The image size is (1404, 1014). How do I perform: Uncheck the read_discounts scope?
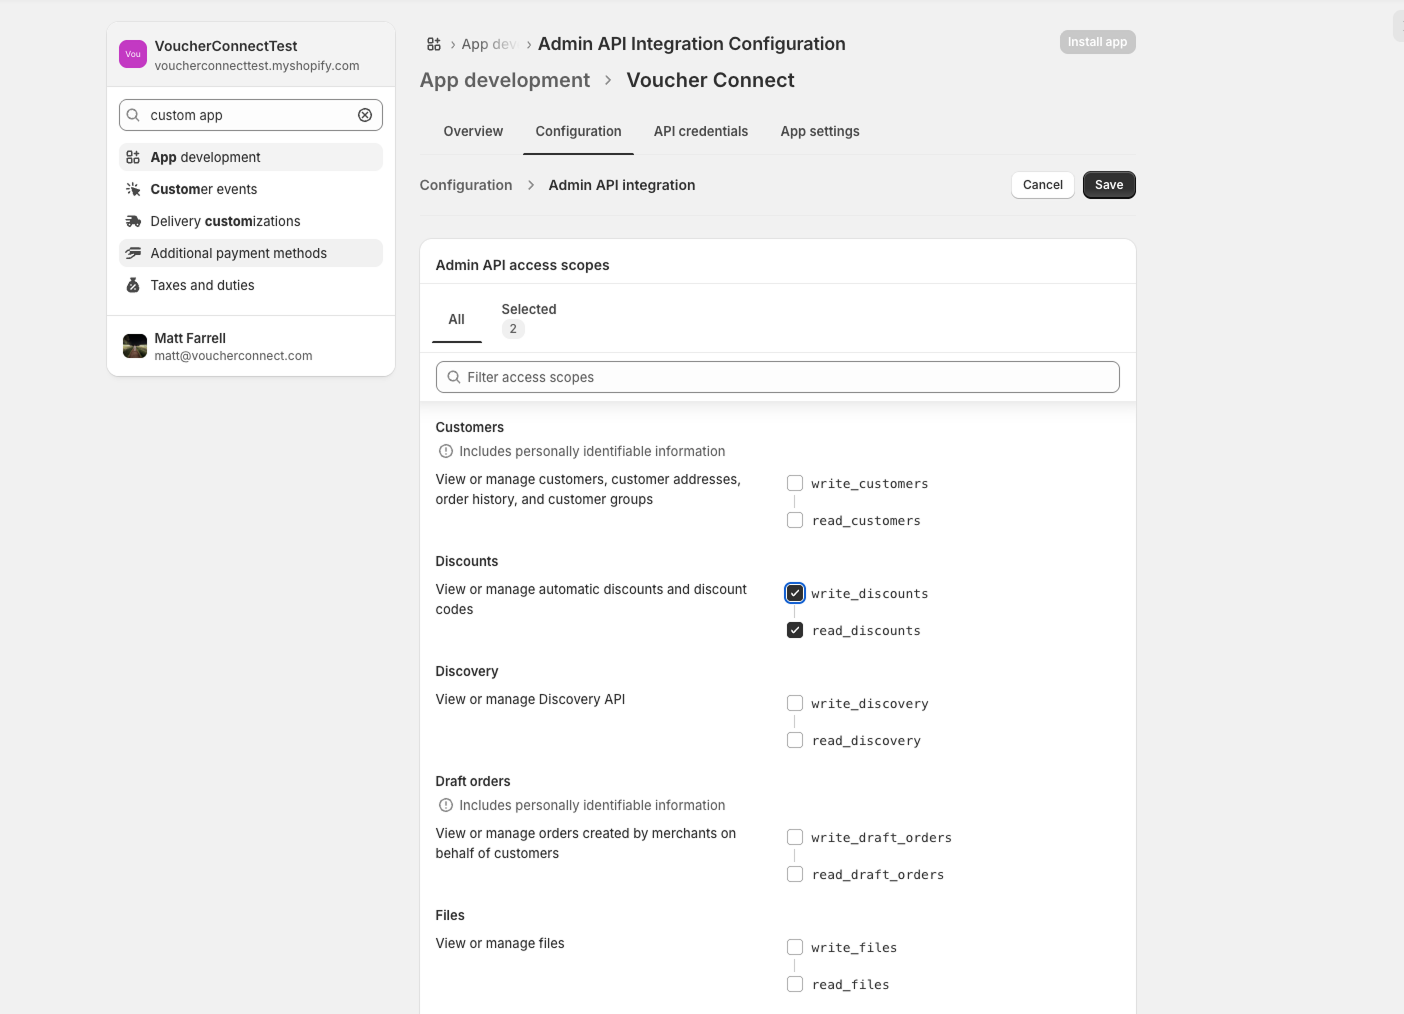click(x=795, y=630)
